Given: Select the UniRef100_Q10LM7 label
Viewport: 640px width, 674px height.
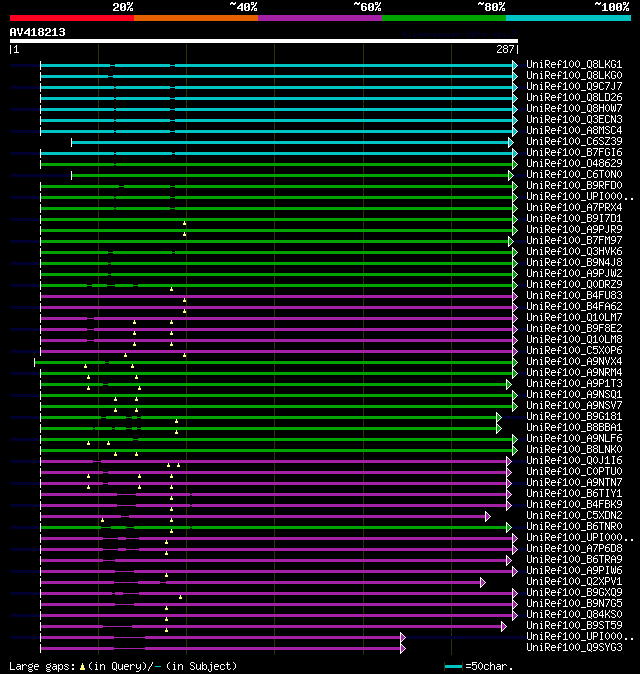Looking at the screenshot, I should tap(574, 318).
